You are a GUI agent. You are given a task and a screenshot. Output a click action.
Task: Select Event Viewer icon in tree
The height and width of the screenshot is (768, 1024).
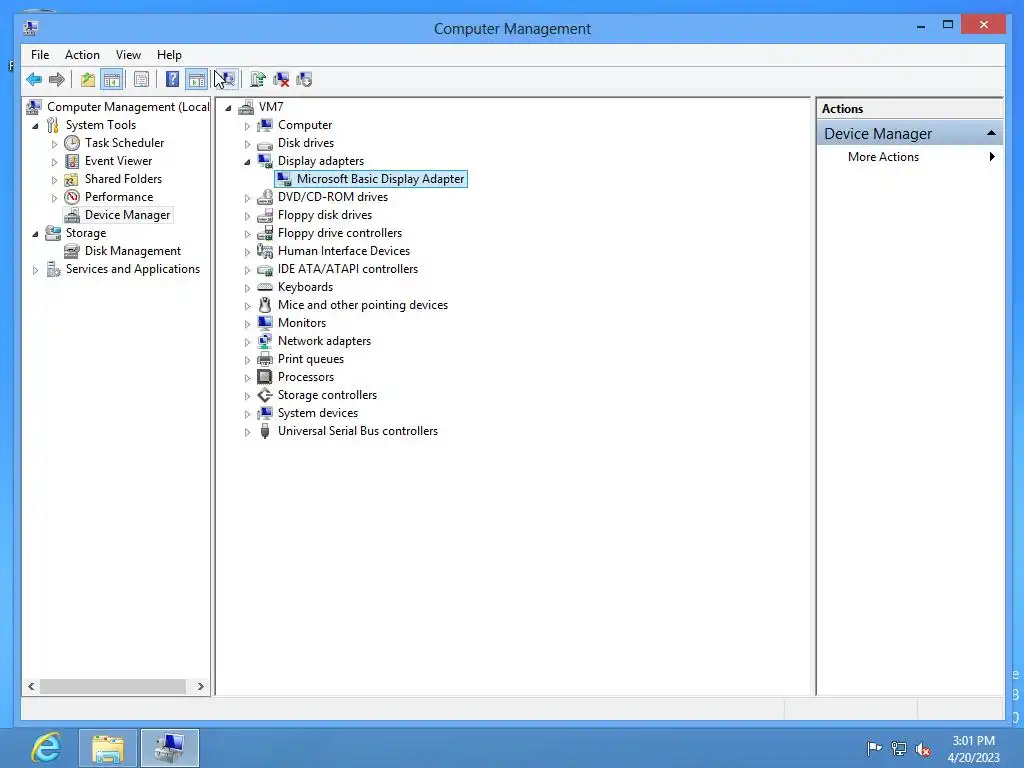coord(72,161)
